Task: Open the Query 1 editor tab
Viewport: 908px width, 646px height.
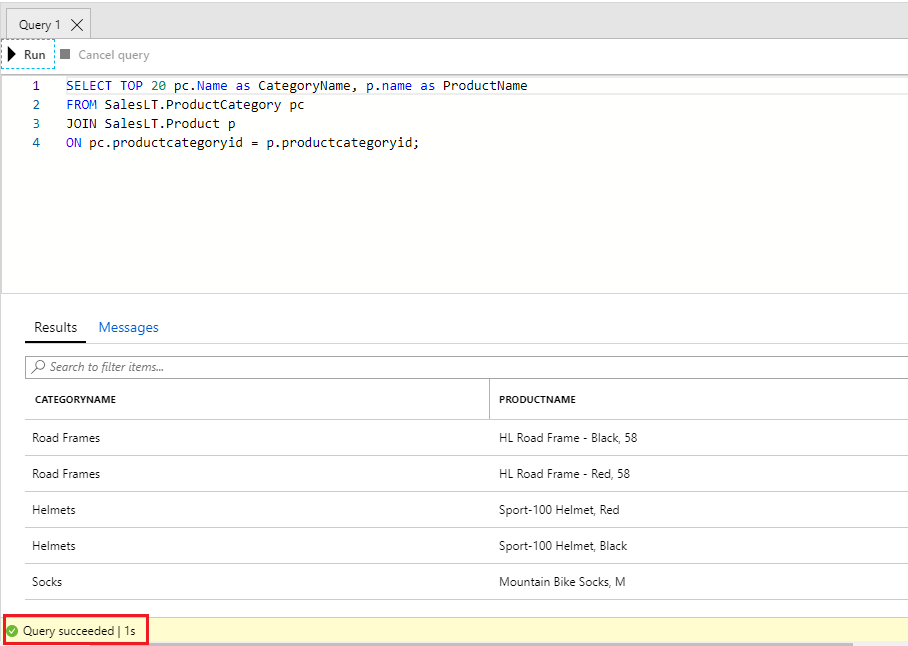Action: tap(40, 23)
